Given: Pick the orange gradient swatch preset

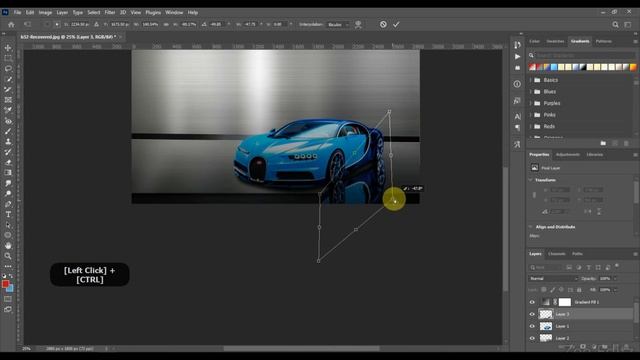Looking at the screenshot, I should [x=633, y=67].
